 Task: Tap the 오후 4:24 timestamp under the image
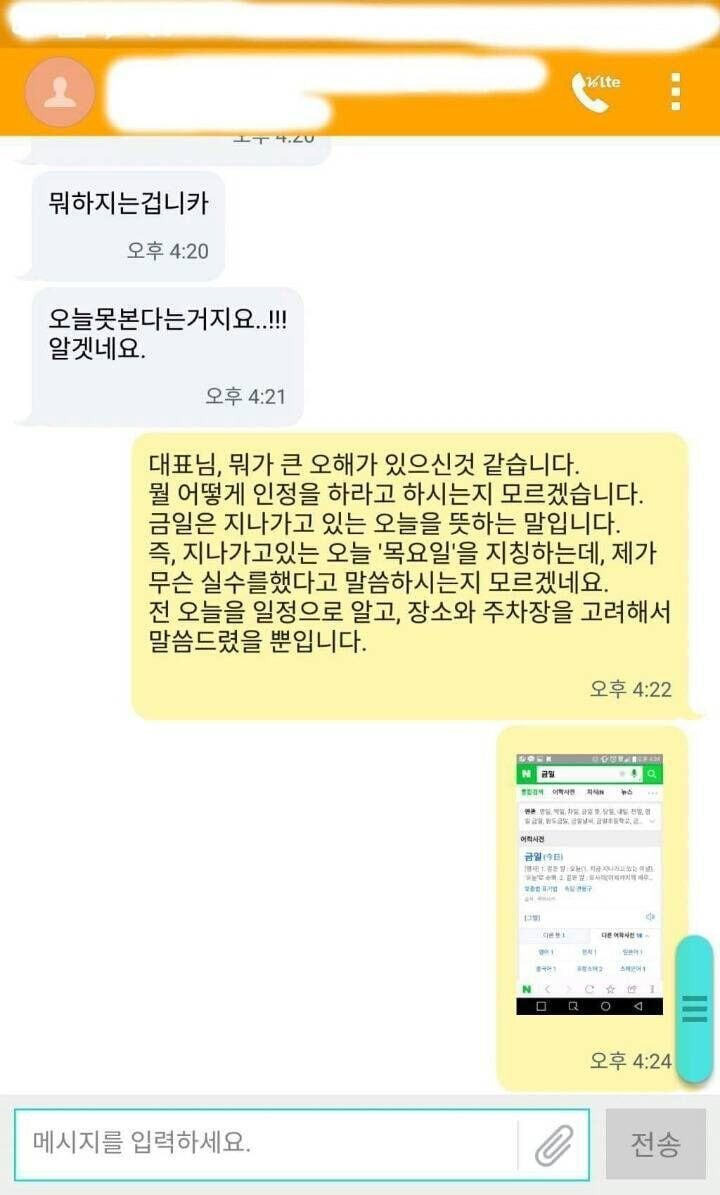pos(631,1061)
